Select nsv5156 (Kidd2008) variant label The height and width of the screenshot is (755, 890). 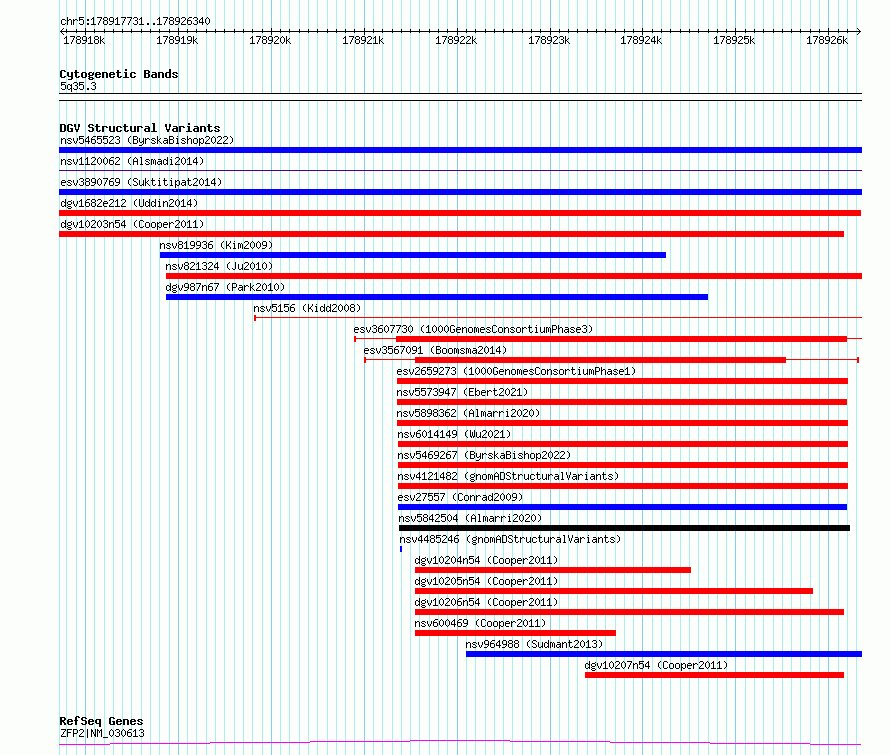307,308
